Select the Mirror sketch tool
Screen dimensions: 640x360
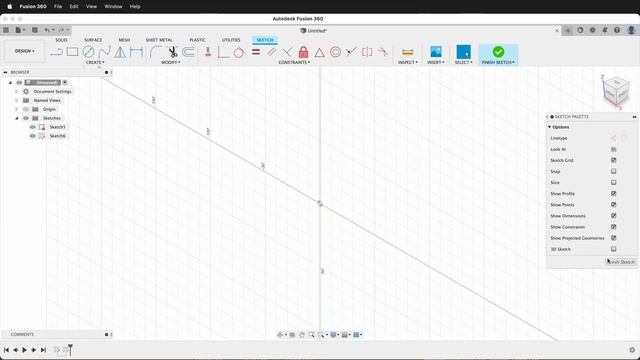click(x=120, y=52)
